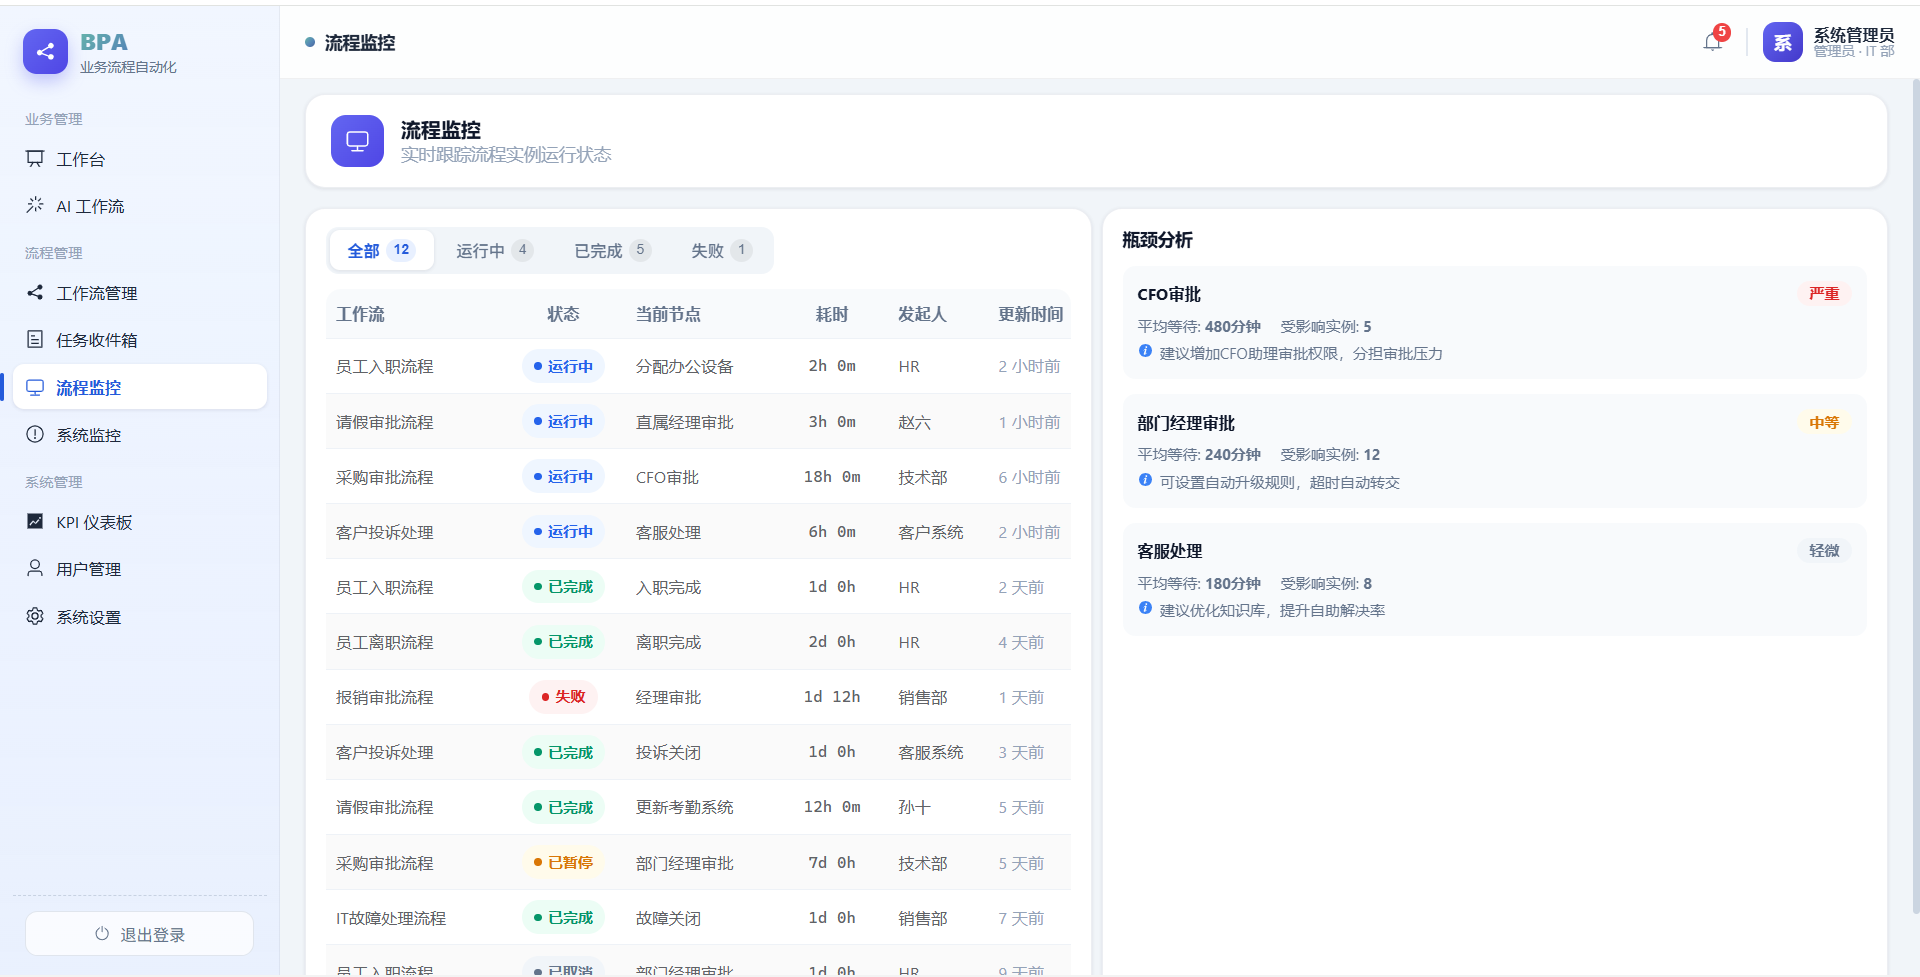Image resolution: width=1920 pixels, height=977 pixels.
Task: Click the 状态 column header
Action: click(563, 314)
